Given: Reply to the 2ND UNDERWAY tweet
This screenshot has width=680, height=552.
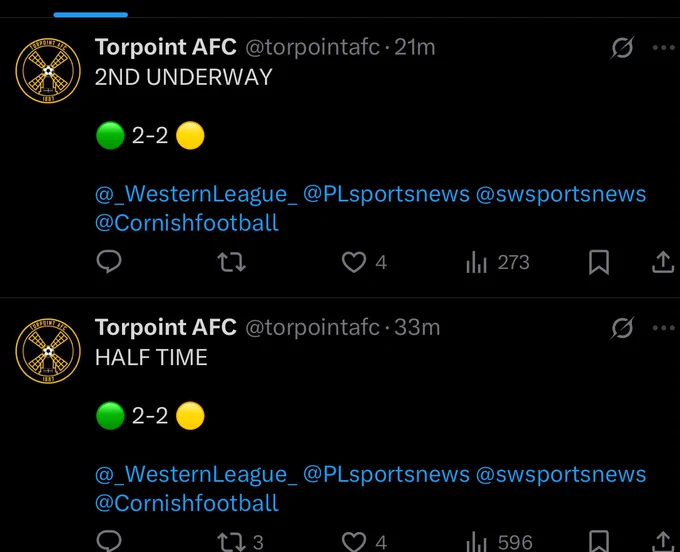Looking at the screenshot, I should tap(109, 262).
